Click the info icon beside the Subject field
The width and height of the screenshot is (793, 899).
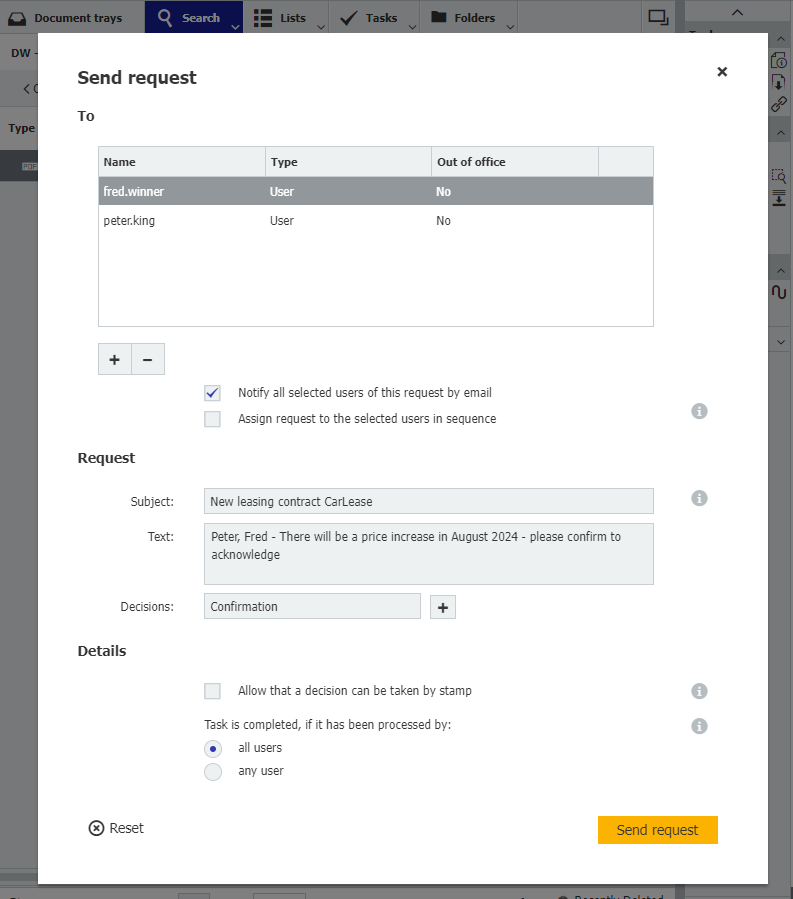point(699,498)
